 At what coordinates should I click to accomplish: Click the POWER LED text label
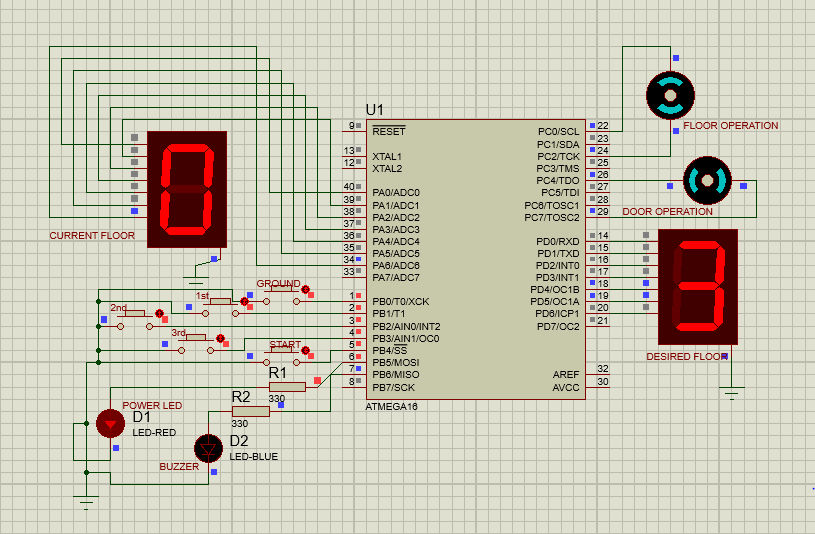(152, 406)
